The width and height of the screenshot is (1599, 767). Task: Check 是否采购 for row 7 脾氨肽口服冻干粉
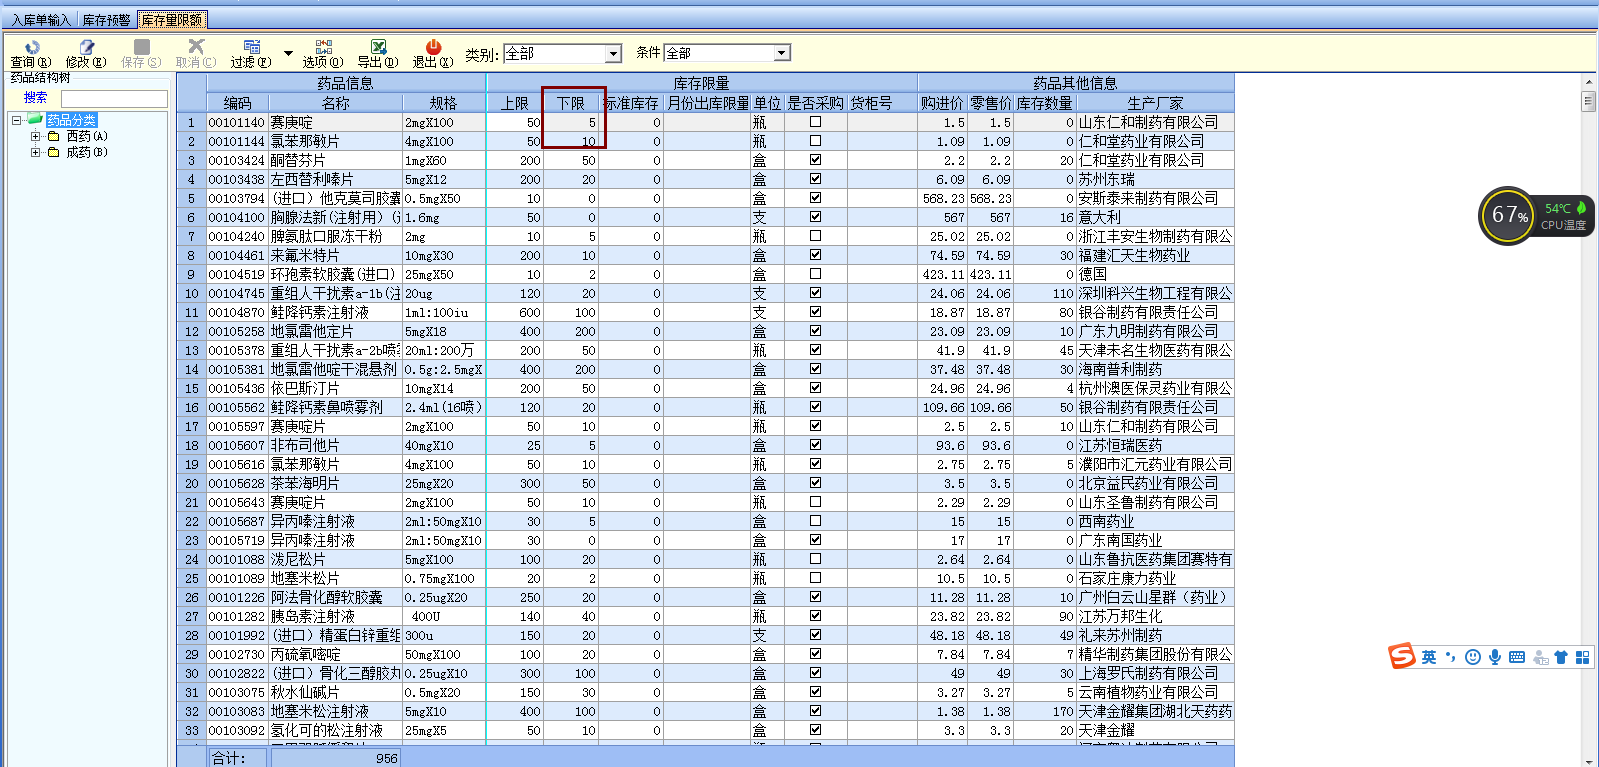[x=815, y=236]
